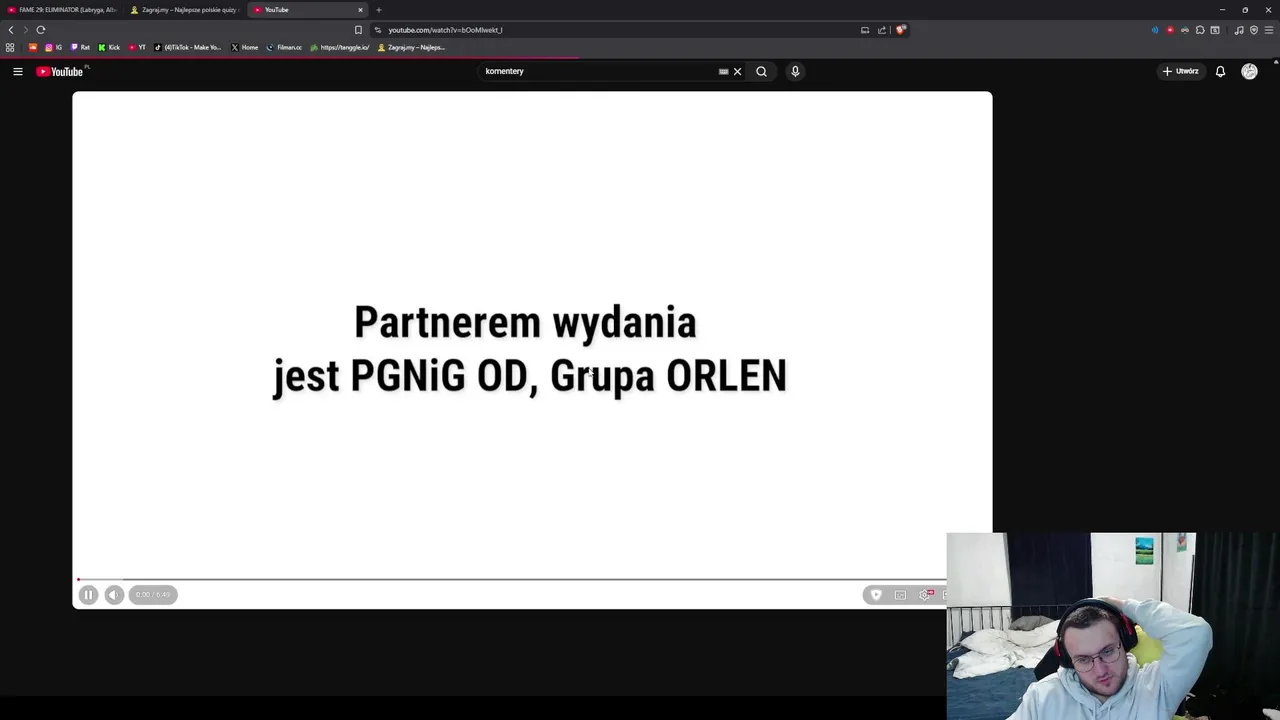Viewport: 1280px width, 720px height.
Task: Open the browser main menu
Action: point(1269,30)
